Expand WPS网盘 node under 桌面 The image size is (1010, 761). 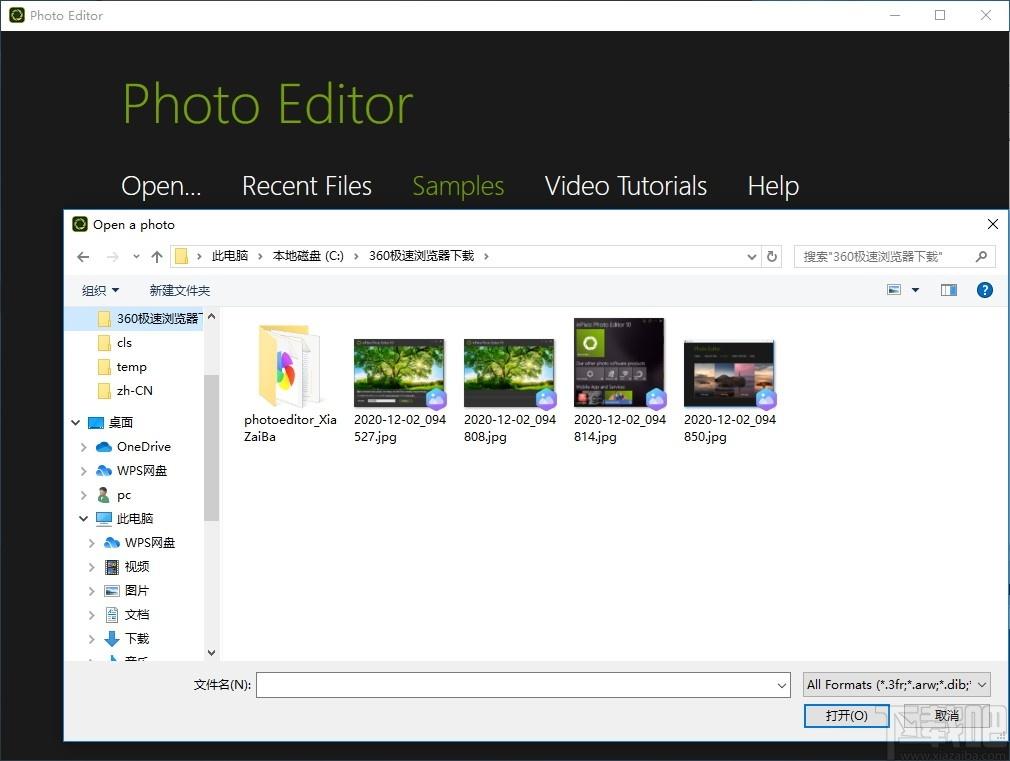click(x=84, y=471)
